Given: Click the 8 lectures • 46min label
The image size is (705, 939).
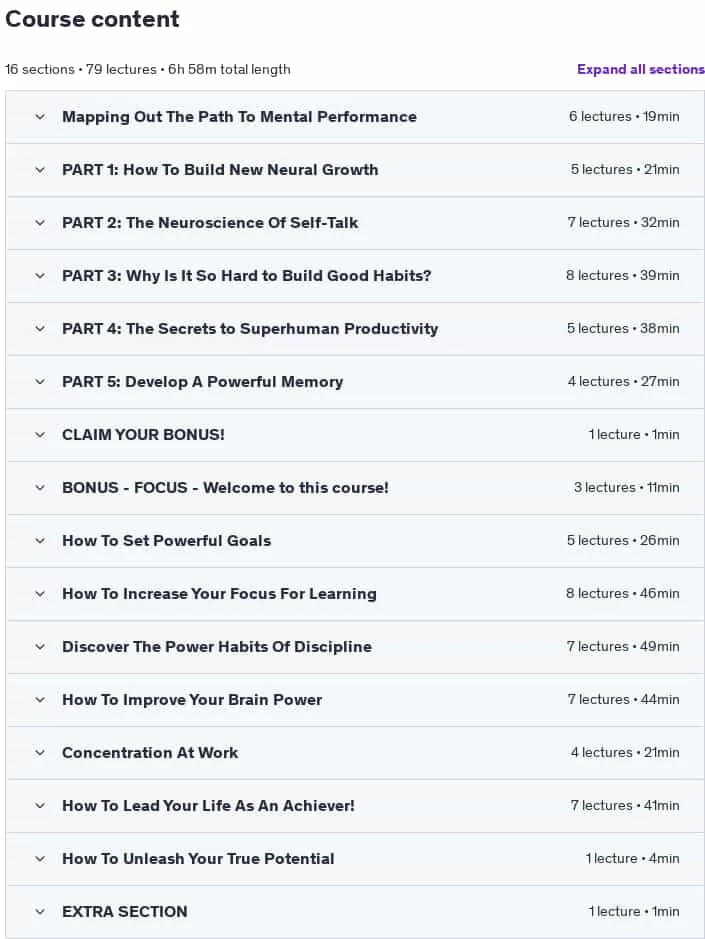Looking at the screenshot, I should point(622,593).
